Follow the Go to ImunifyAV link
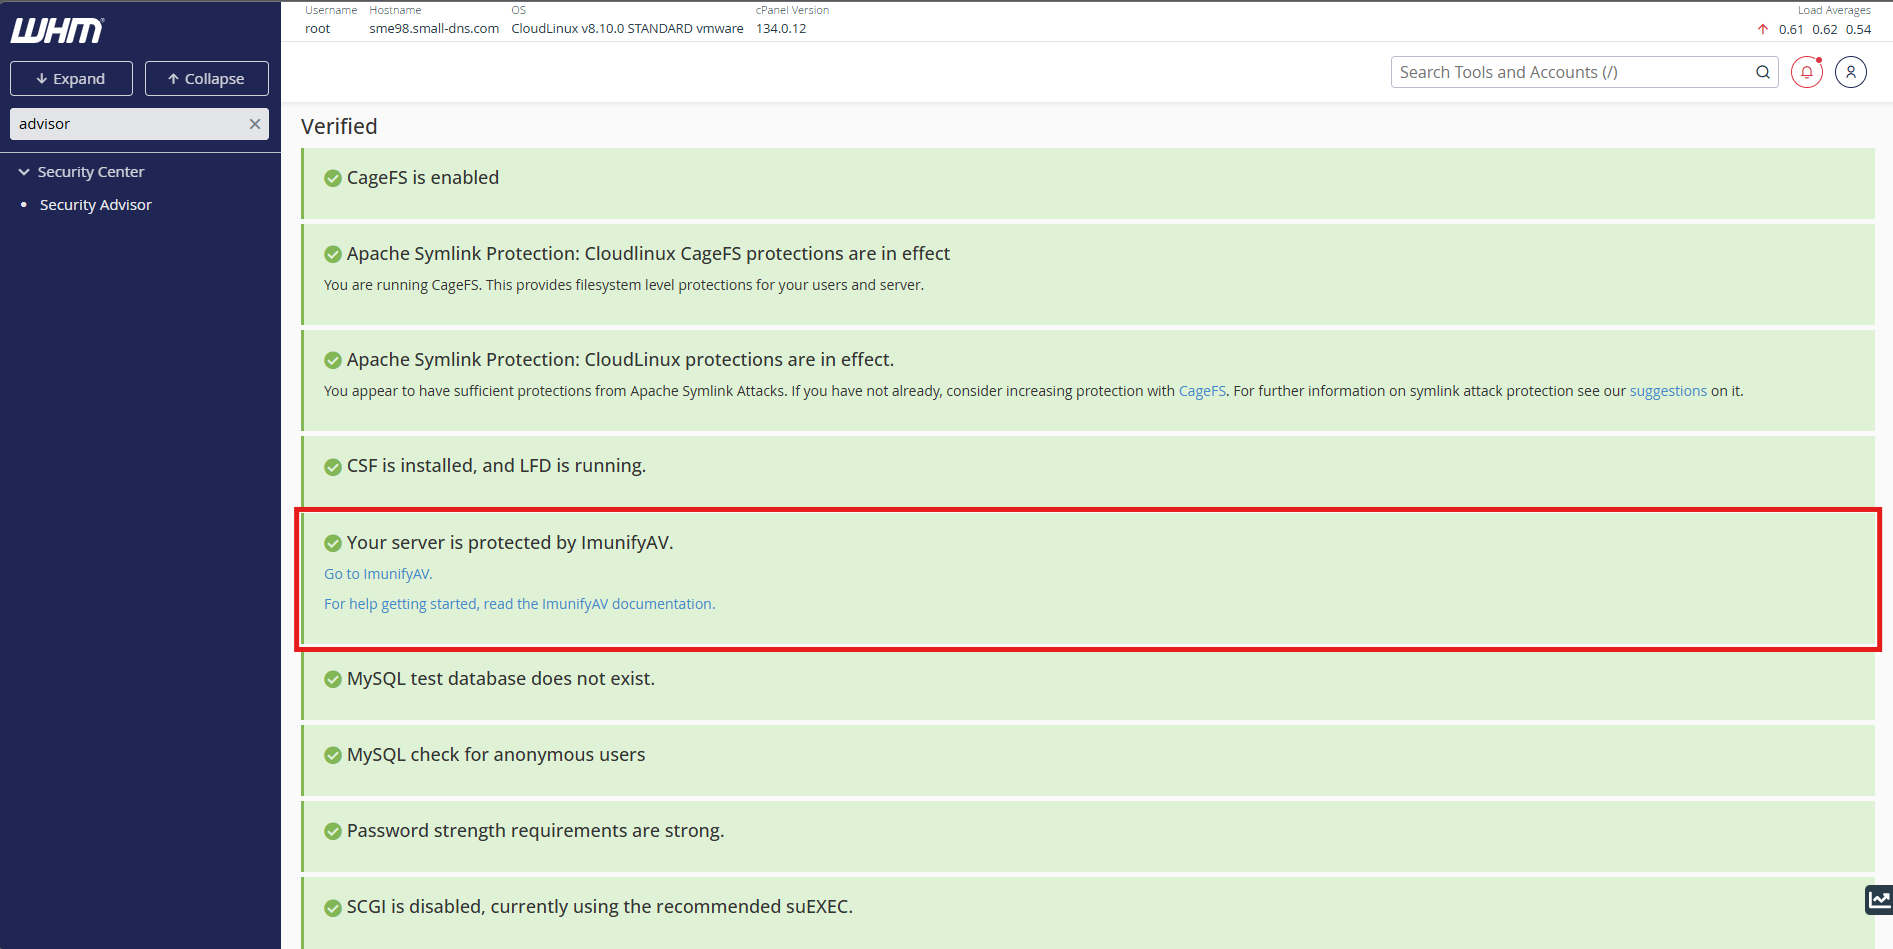The height and width of the screenshot is (949, 1893). (378, 574)
